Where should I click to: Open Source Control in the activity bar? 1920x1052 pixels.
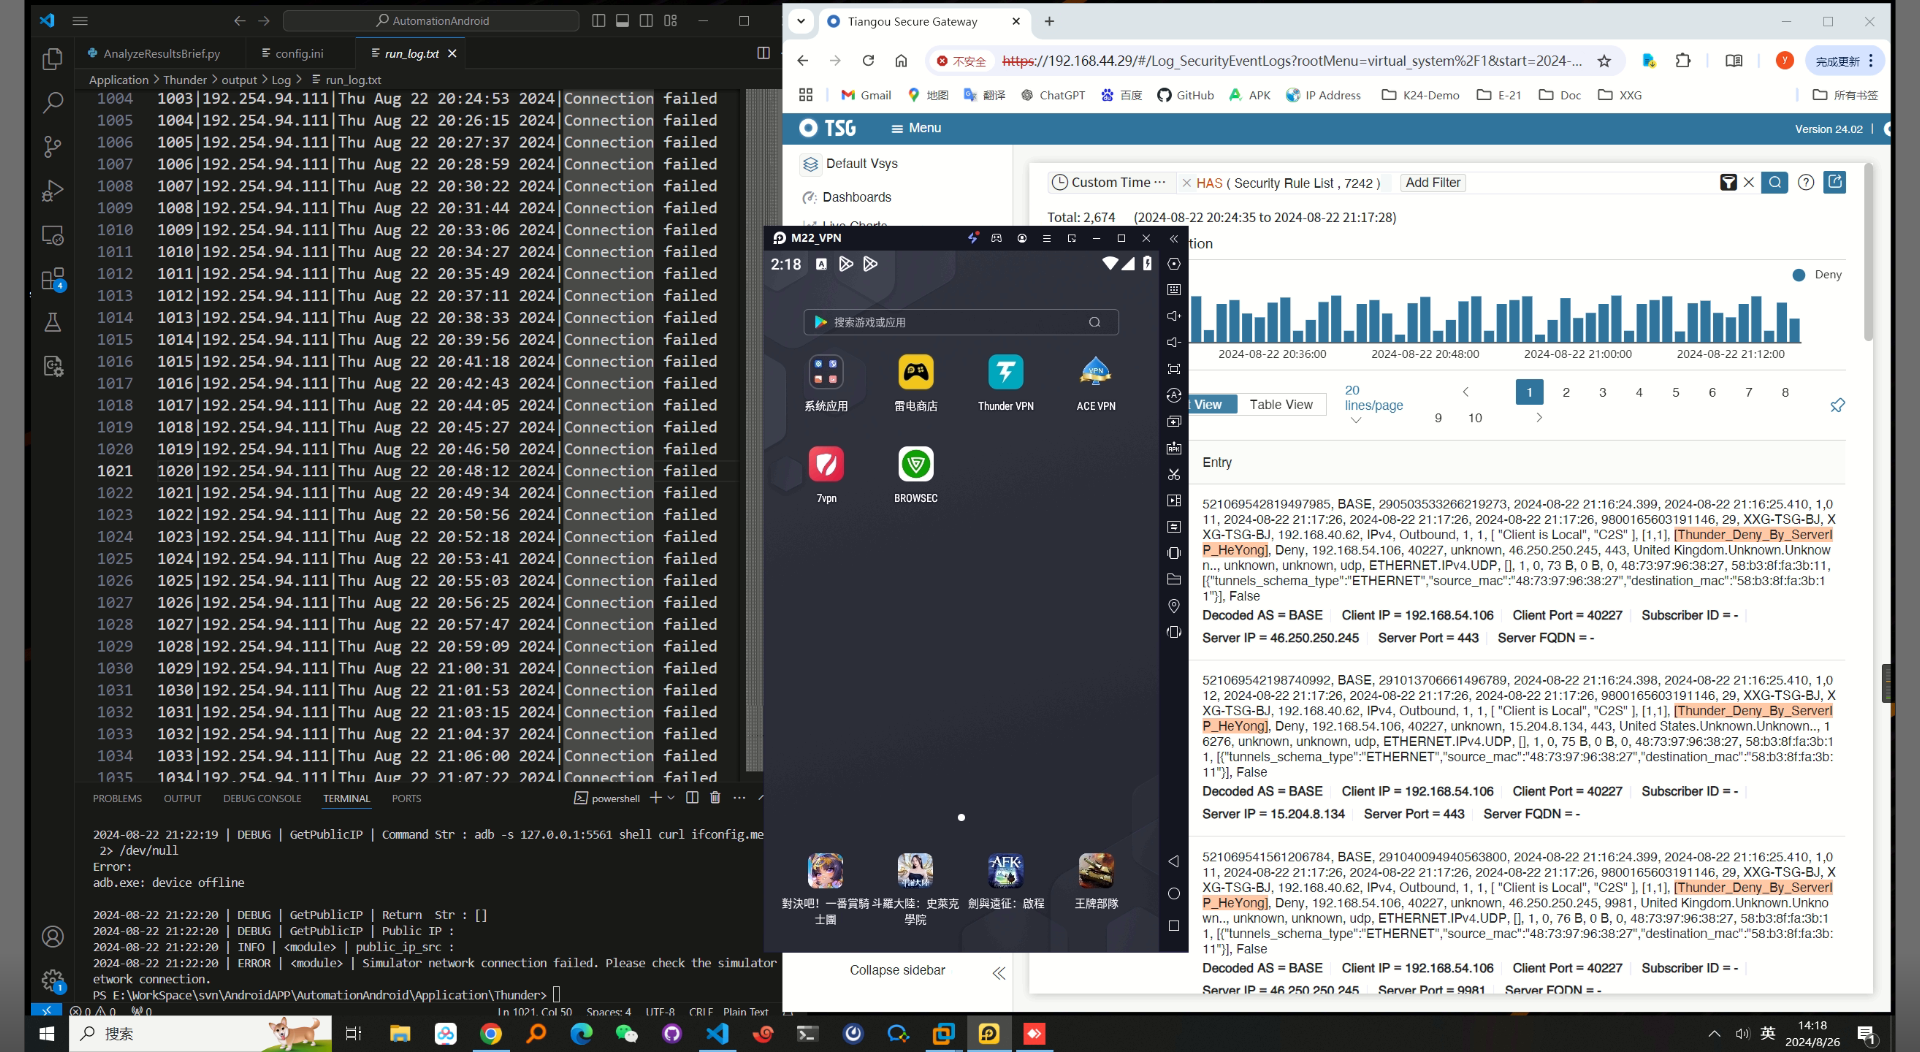tap(53, 147)
